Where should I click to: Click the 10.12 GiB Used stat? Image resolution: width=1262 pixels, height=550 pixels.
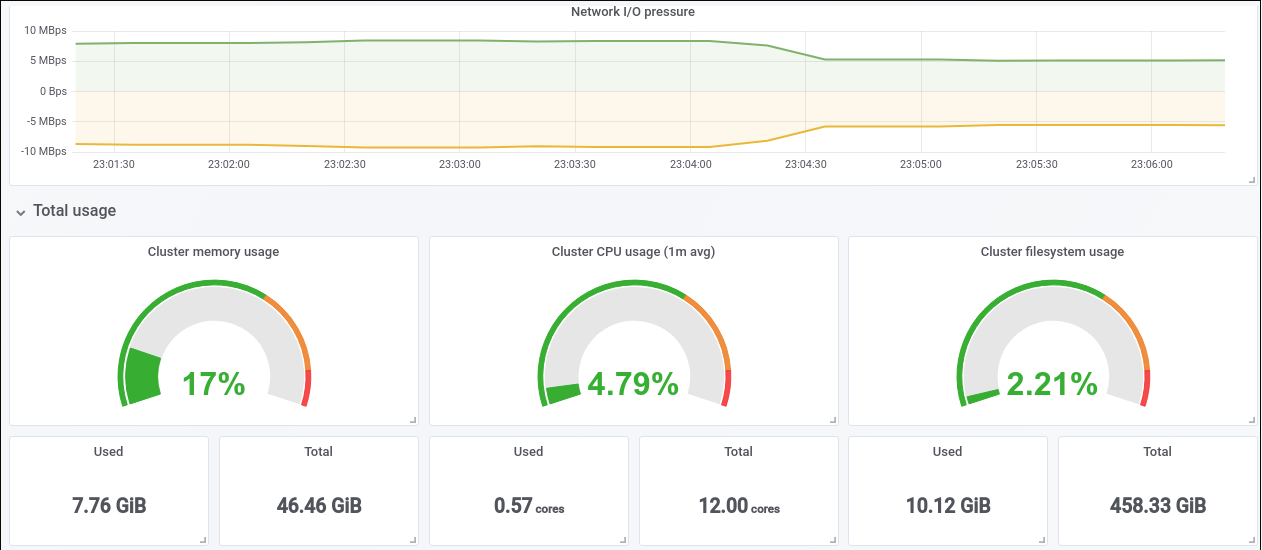947,505
